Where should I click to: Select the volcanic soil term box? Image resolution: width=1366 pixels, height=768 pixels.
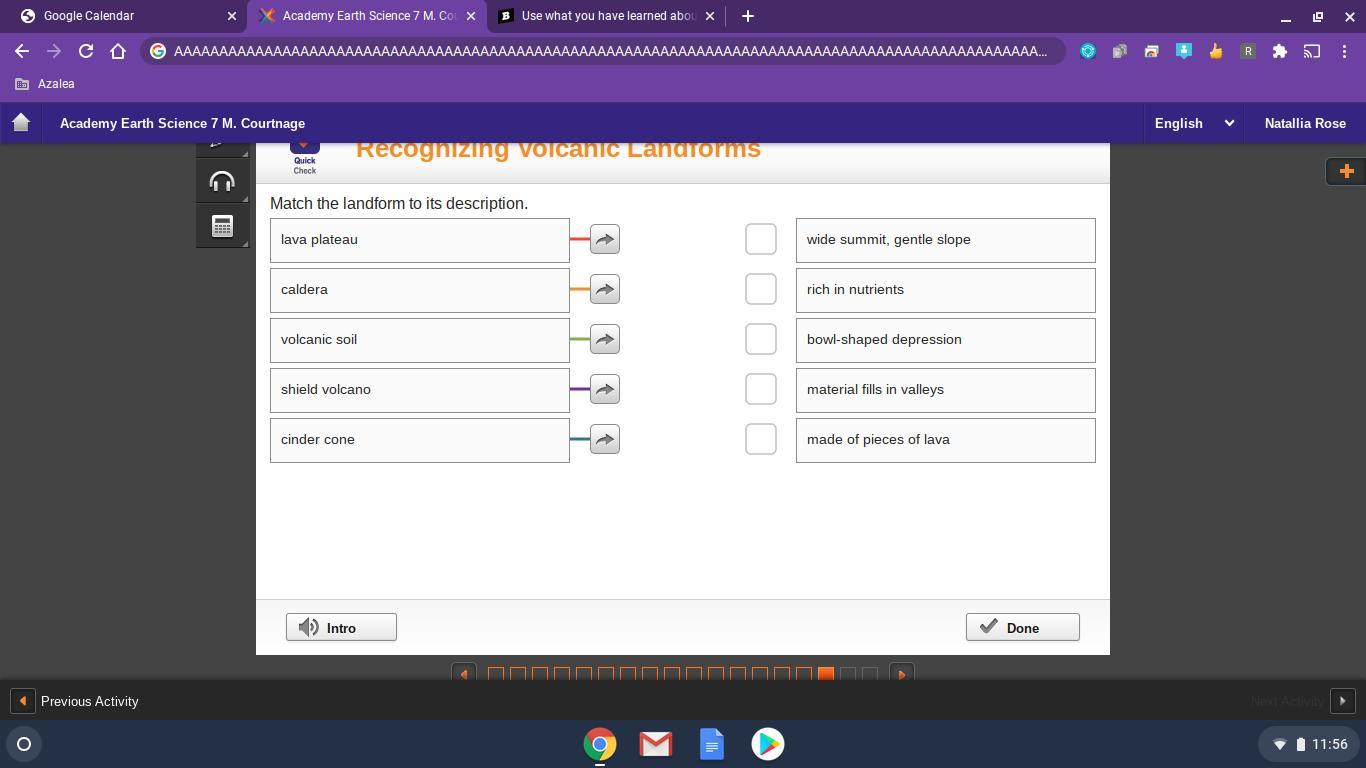pyautogui.click(x=420, y=340)
